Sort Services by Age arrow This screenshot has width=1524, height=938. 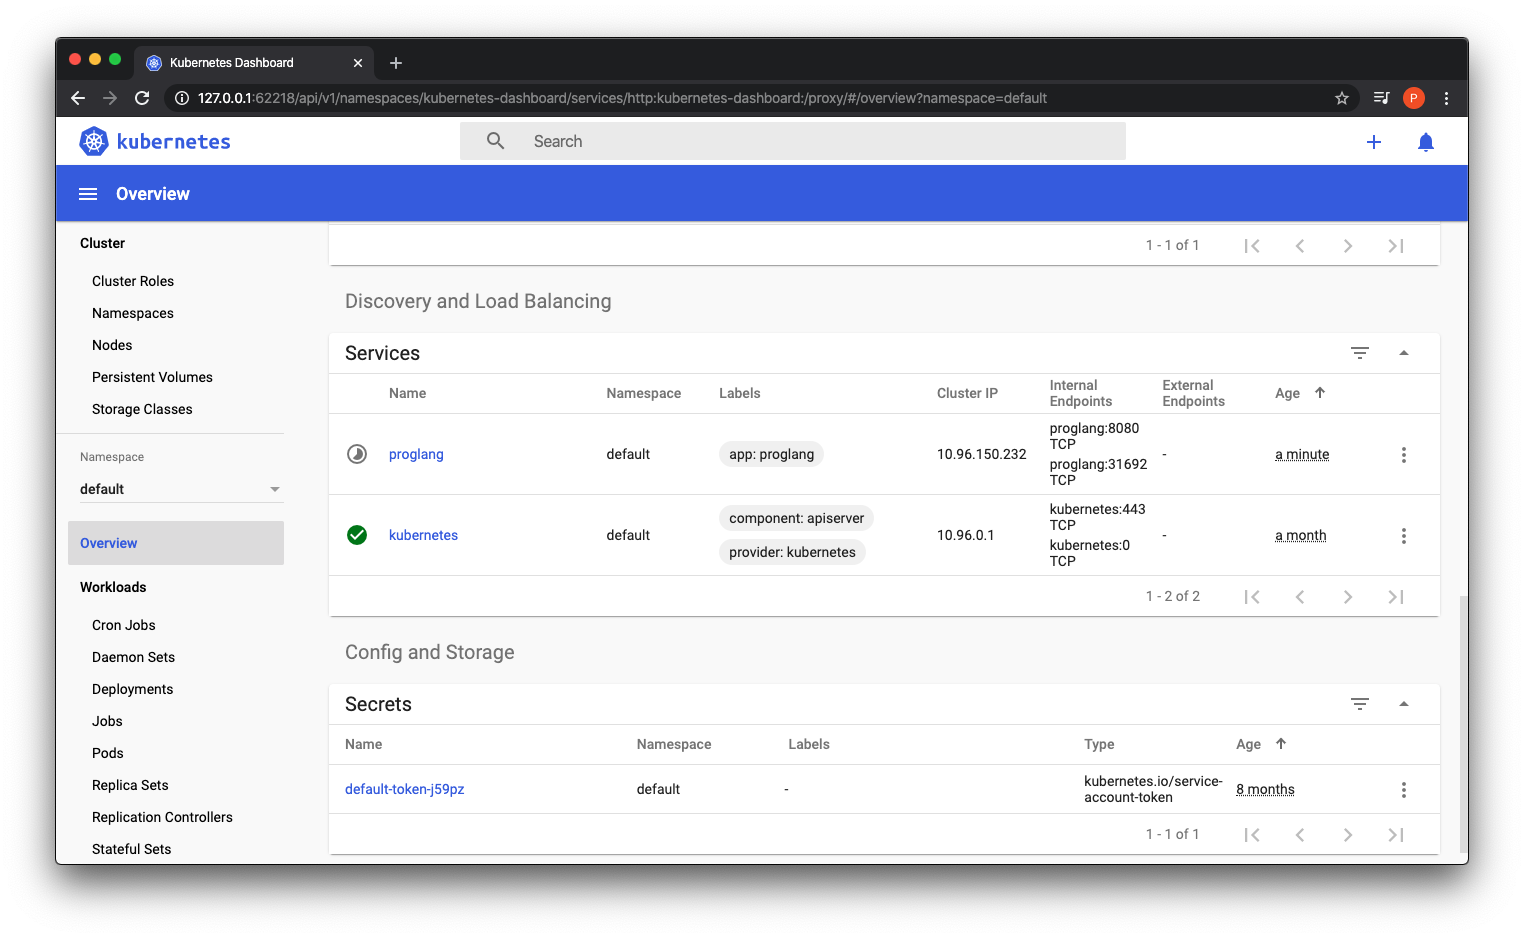(1320, 393)
